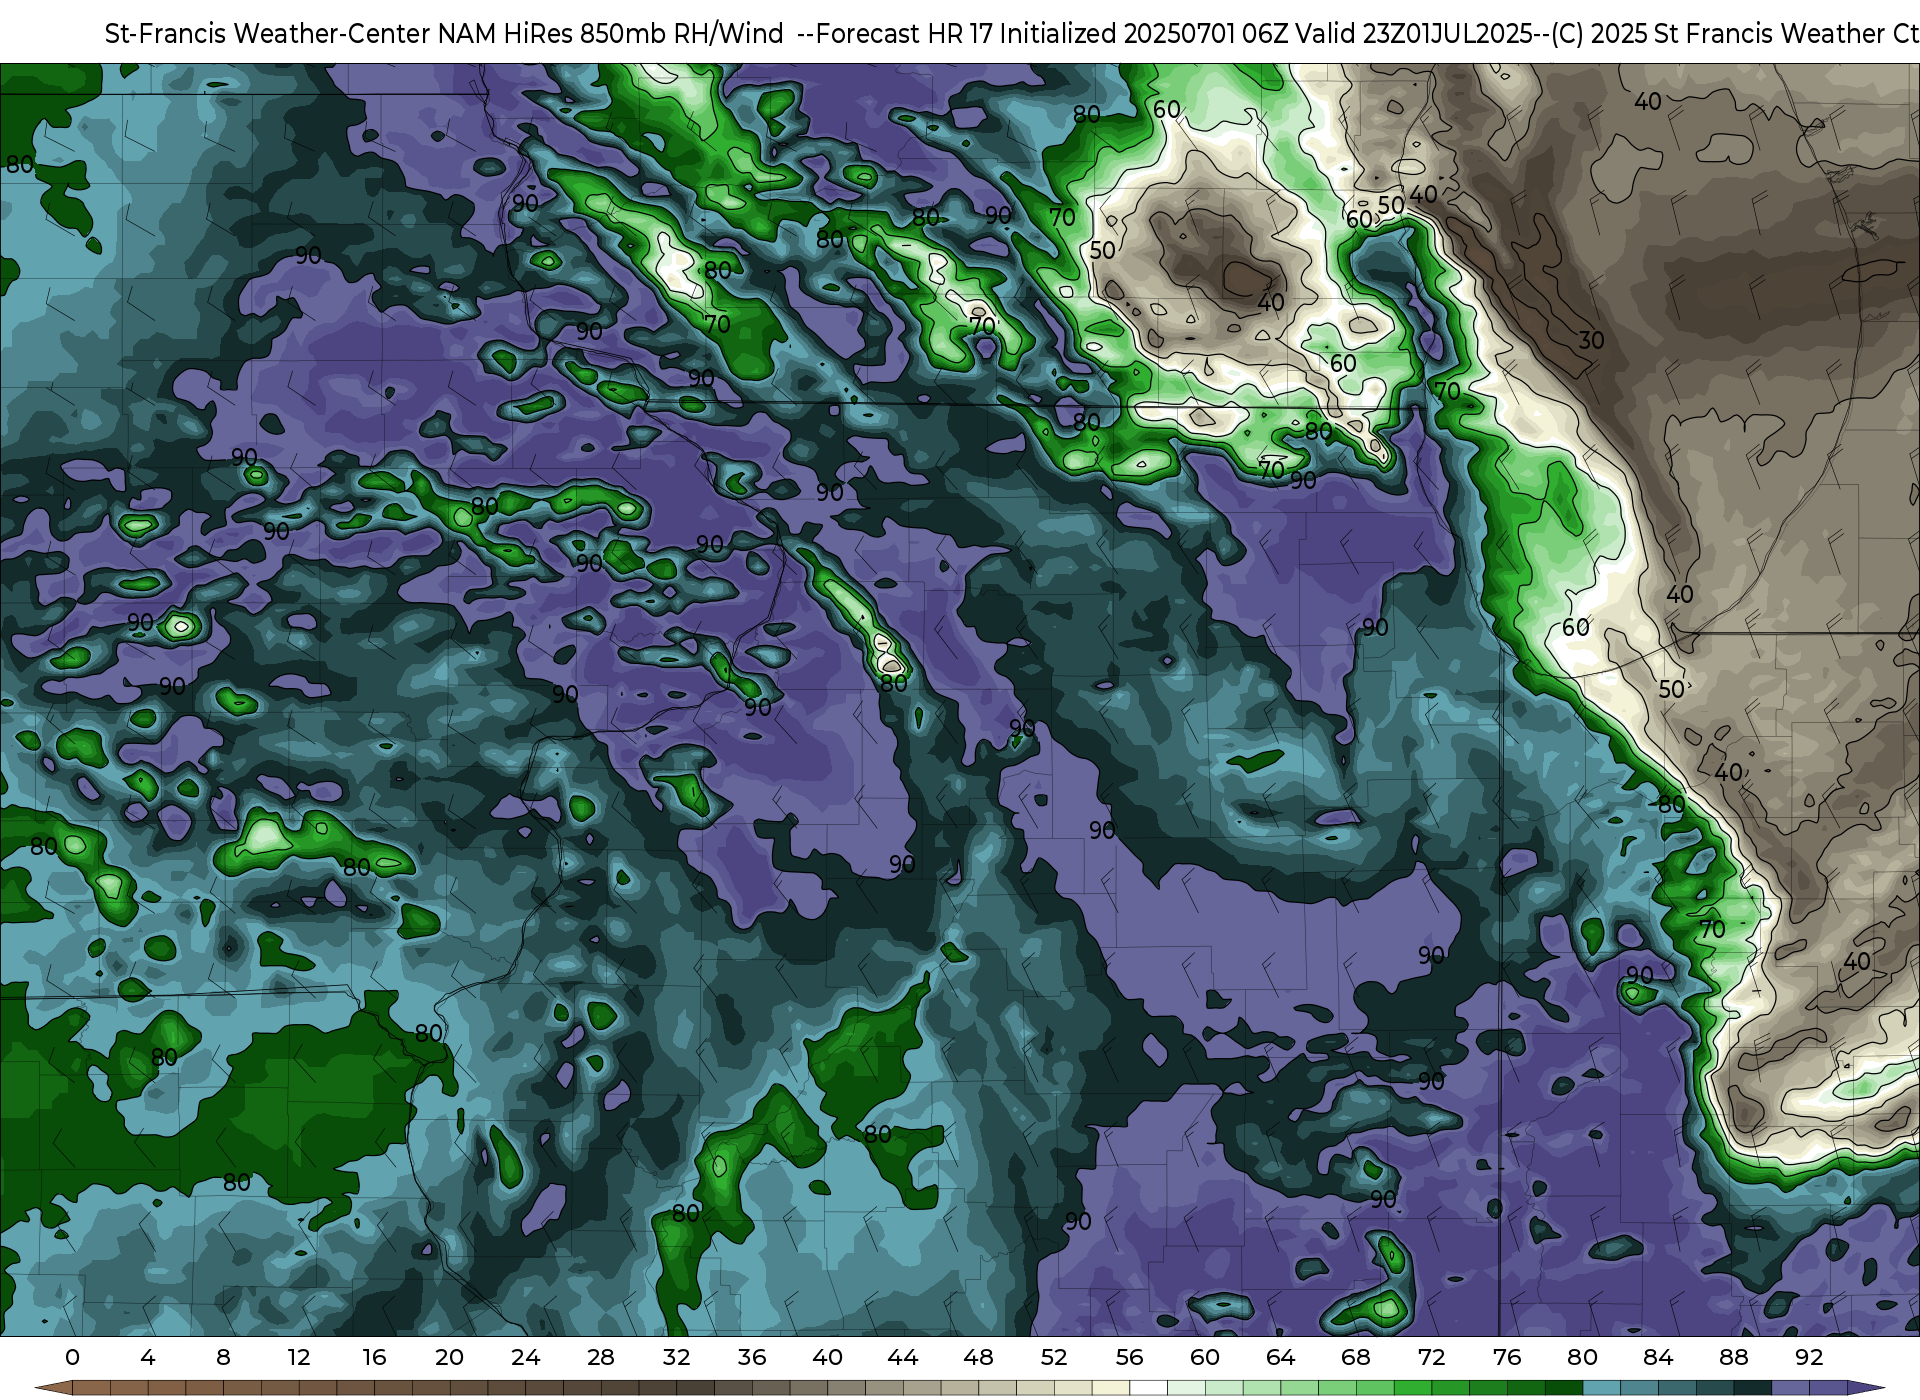Click '(C) 2025 St Francis Weather' copyright text
Screen dimensions: 1920x1400
(1718, 34)
